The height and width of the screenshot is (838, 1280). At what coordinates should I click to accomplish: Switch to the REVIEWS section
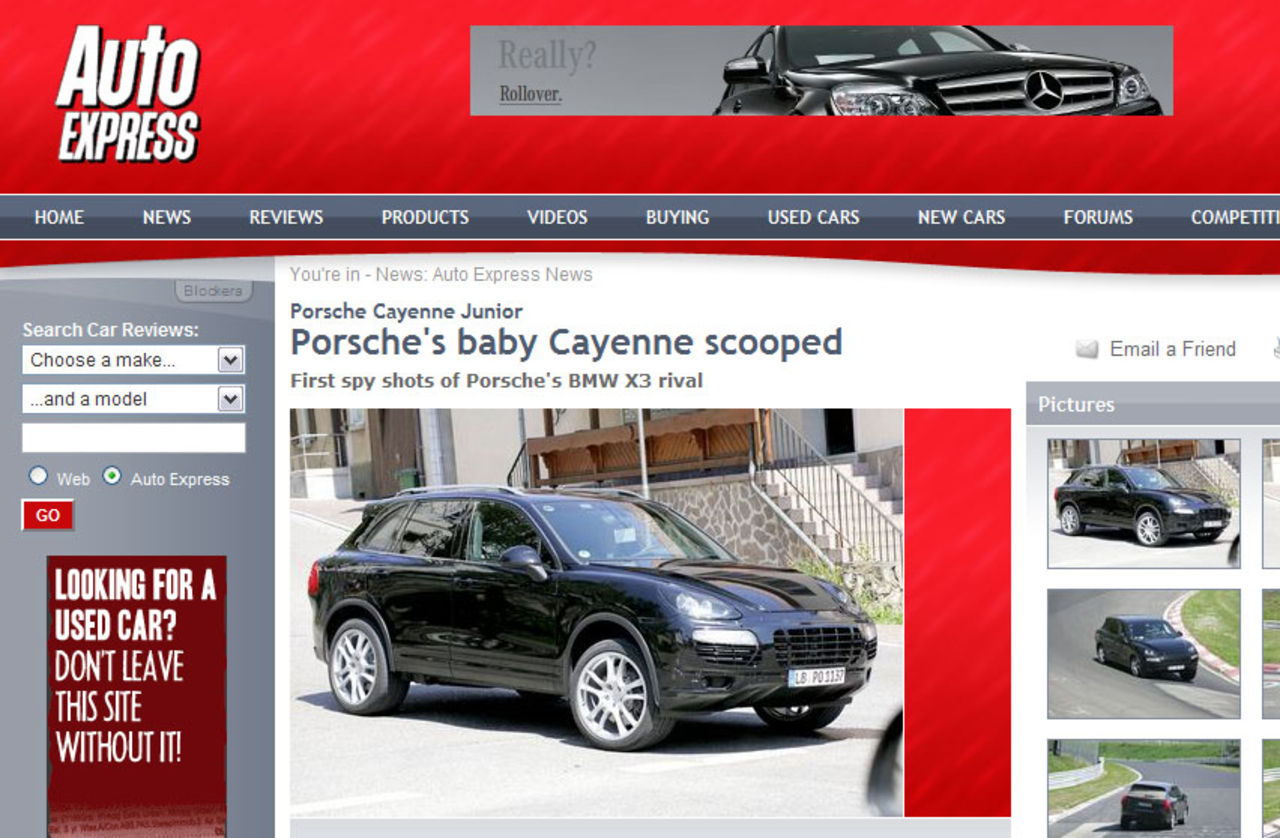pyautogui.click(x=286, y=217)
